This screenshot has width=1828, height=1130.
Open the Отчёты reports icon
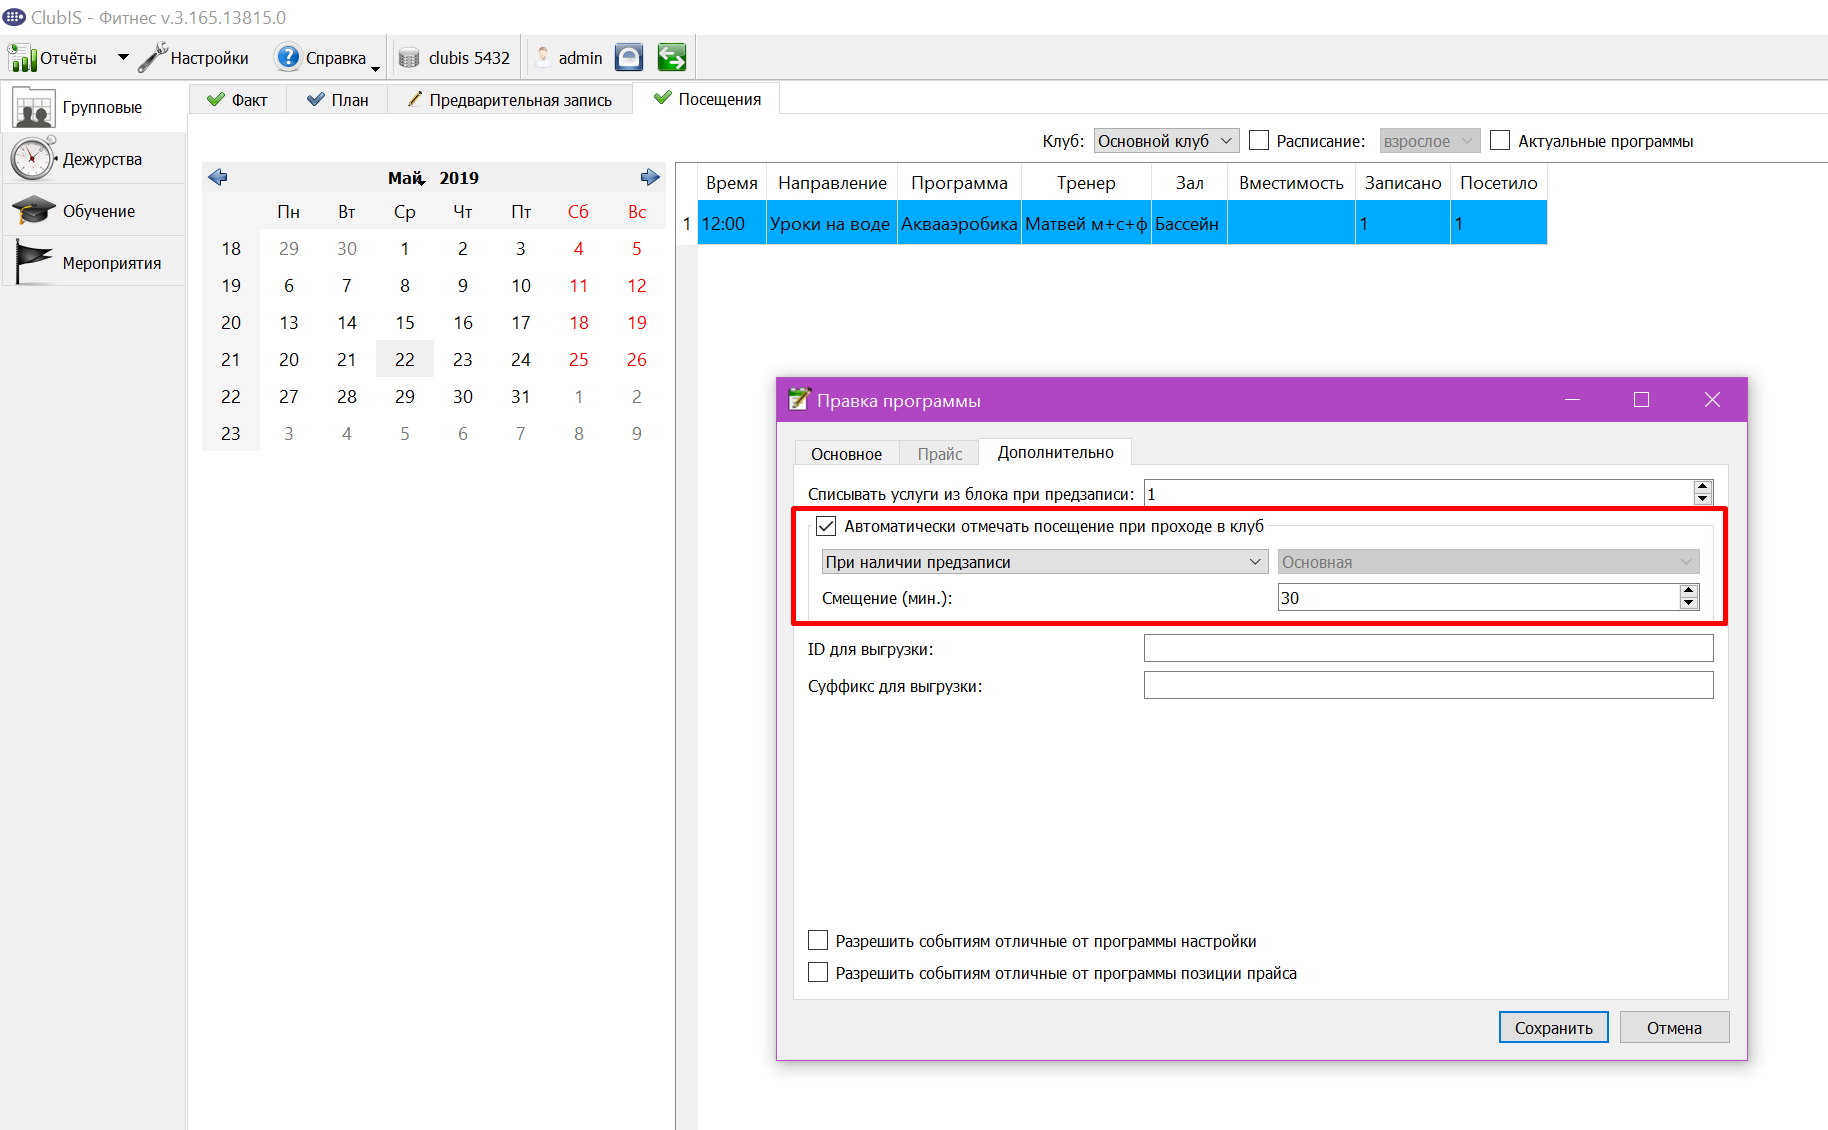pyautogui.click(x=22, y=58)
